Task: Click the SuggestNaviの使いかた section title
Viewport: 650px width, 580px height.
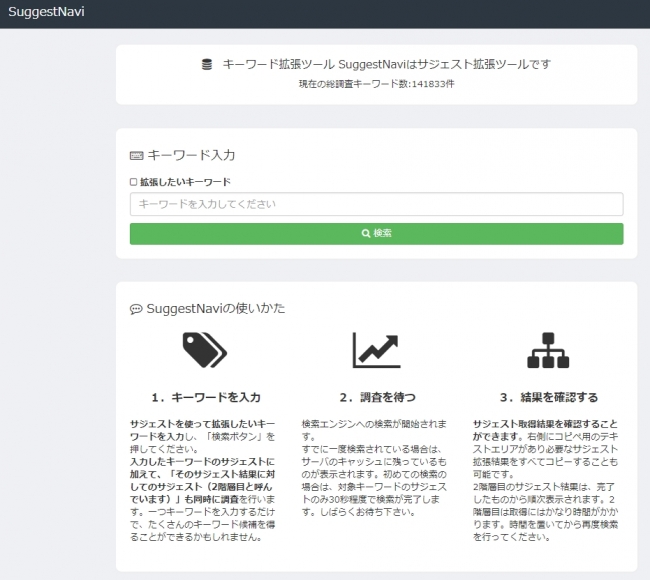Action: (215, 309)
